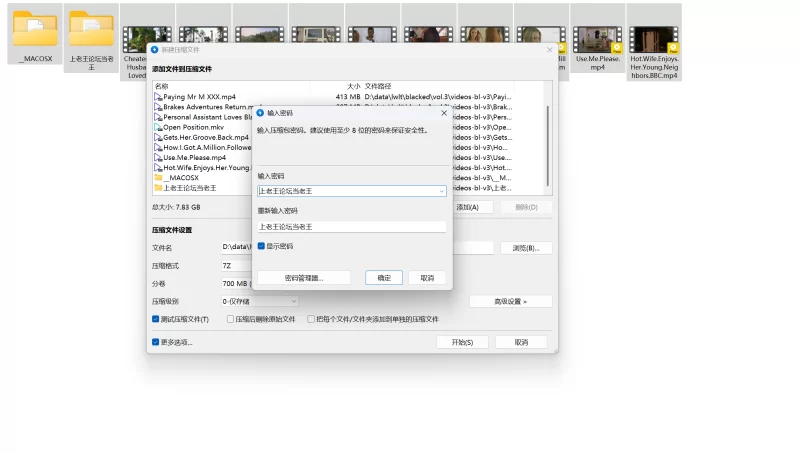Image resolution: width=800 pixels, height=453 pixels.
Task: Select the __MACOSX row name in the list
Action: click(181, 178)
